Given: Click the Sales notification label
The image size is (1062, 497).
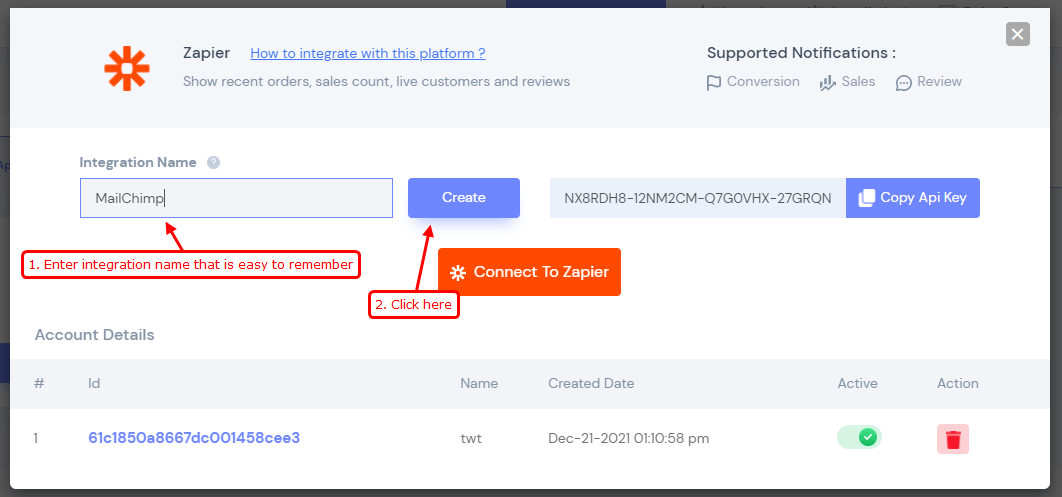Looking at the screenshot, I should pyautogui.click(x=858, y=82).
